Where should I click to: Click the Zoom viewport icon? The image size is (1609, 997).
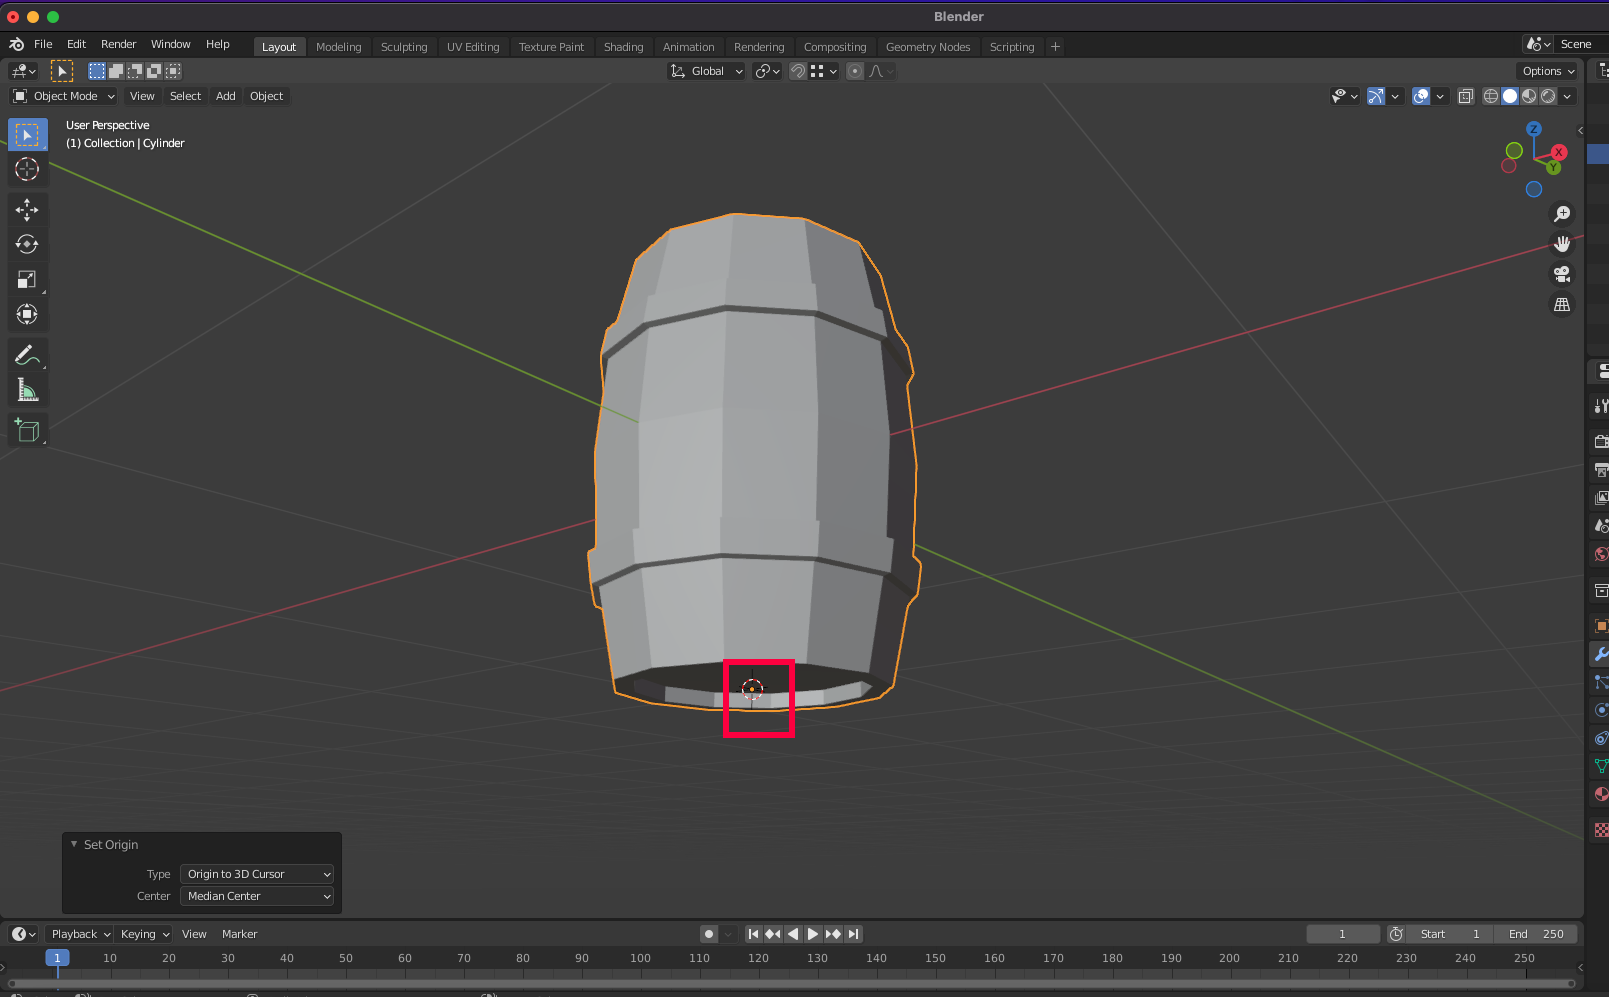pyautogui.click(x=1562, y=213)
